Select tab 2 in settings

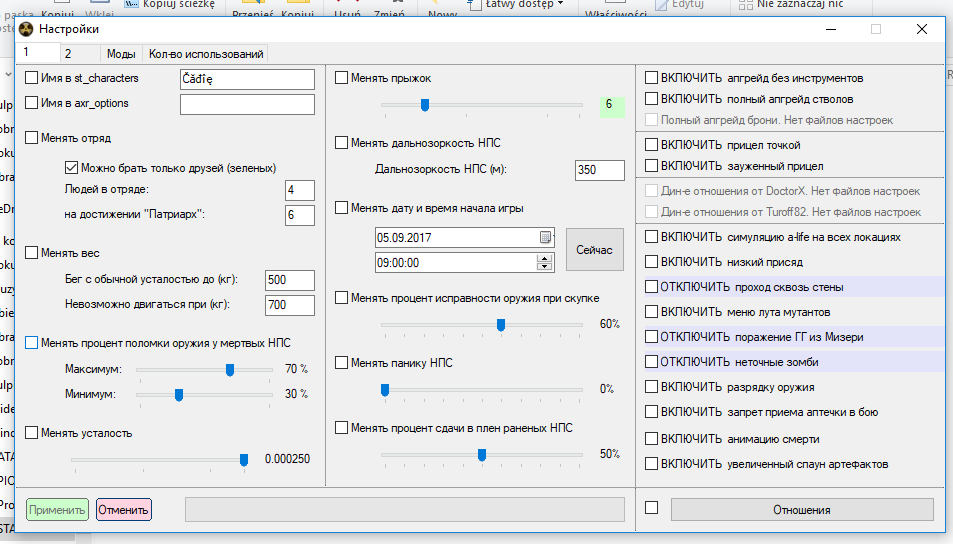tap(68, 54)
